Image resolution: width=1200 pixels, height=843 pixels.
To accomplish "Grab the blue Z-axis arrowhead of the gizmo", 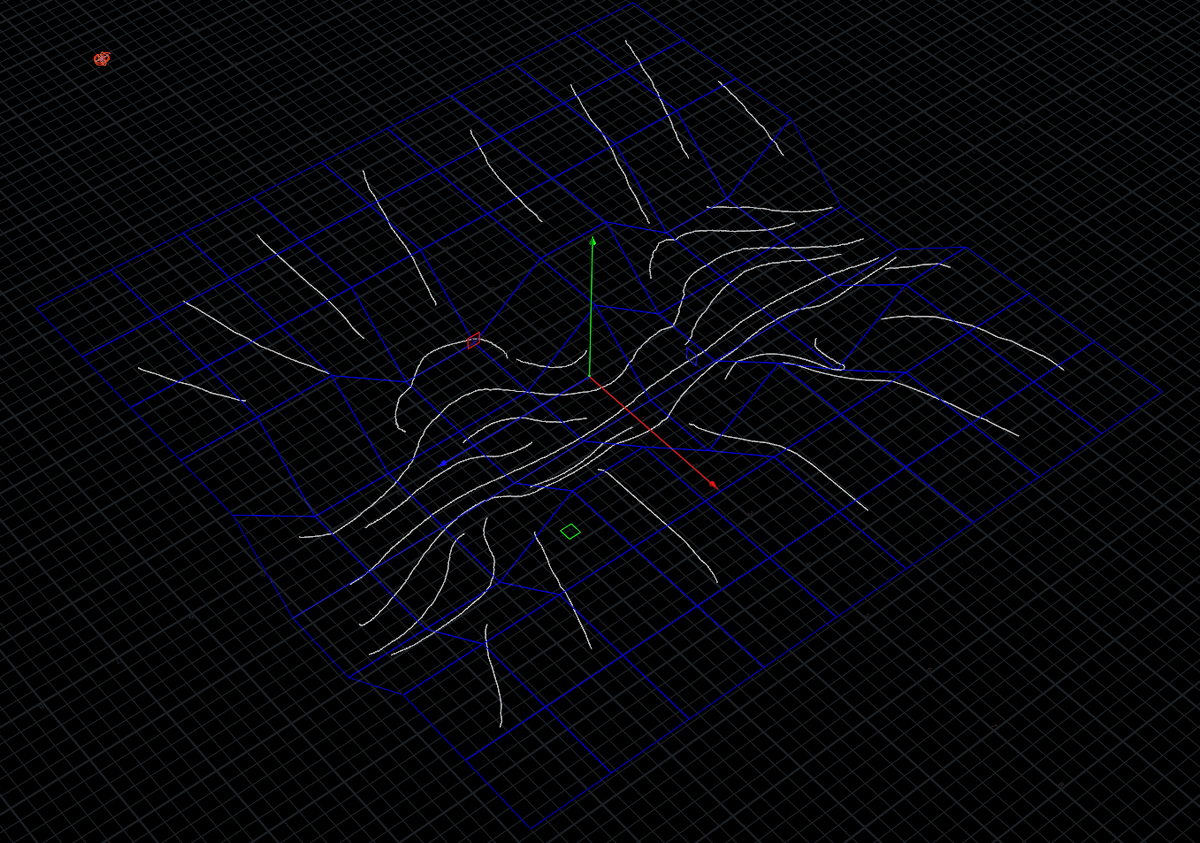I will pos(443,464).
